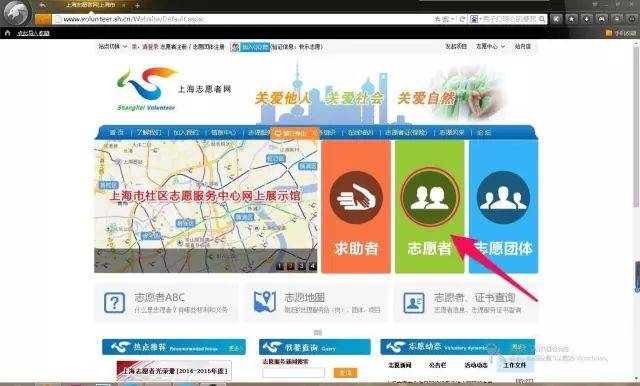Switch to the 志愿新闻 tab

tap(400, 365)
